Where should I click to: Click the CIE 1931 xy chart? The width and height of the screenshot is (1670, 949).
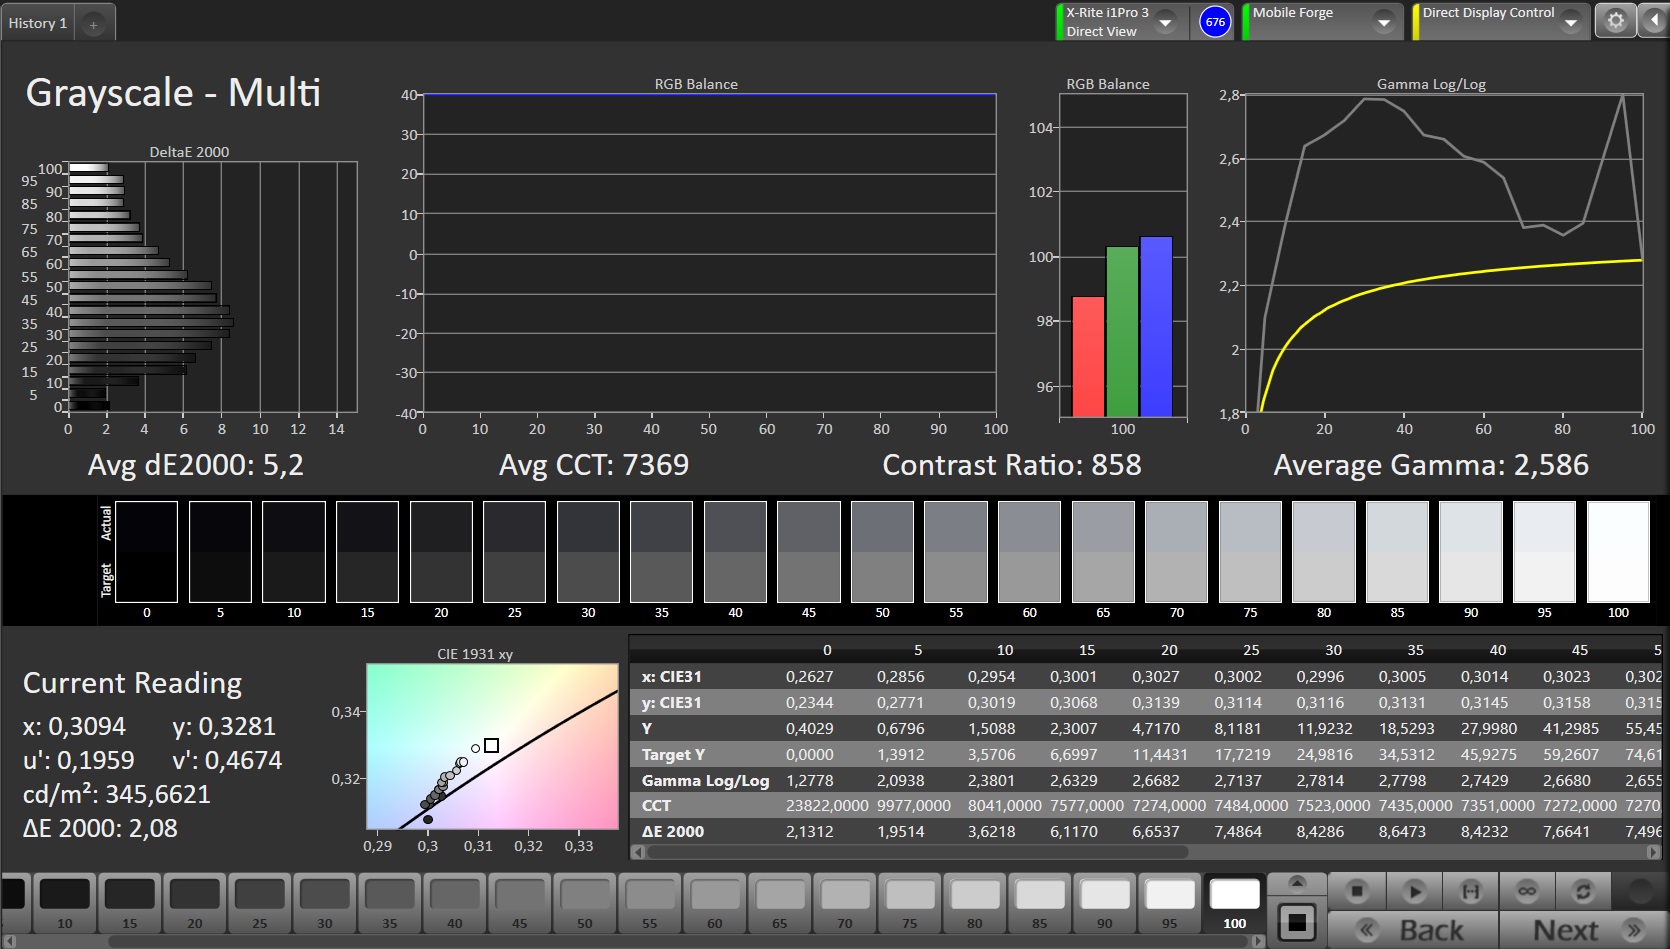[492, 746]
